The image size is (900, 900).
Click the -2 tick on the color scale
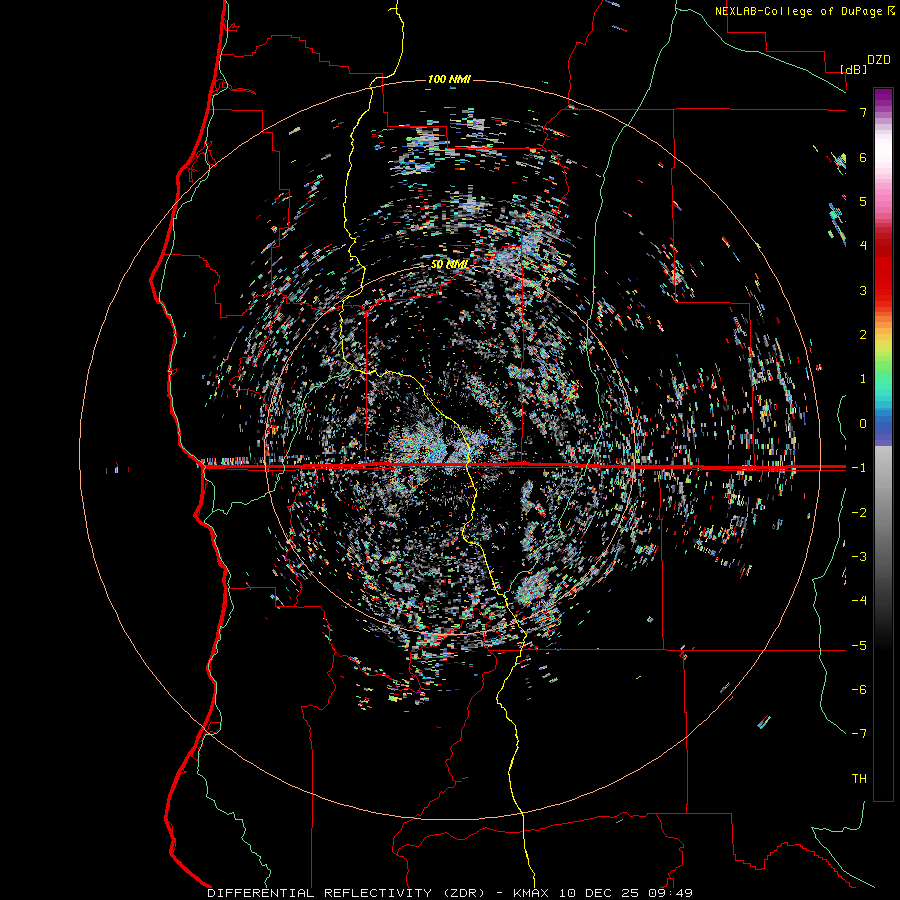[859, 513]
